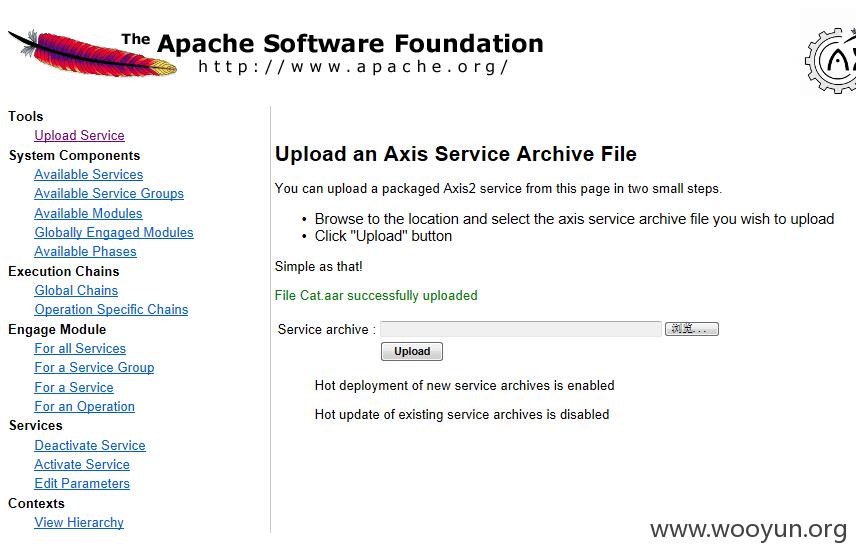Click the 'Simple as that!' text
Screen dimensions: 856x558
pos(318,266)
